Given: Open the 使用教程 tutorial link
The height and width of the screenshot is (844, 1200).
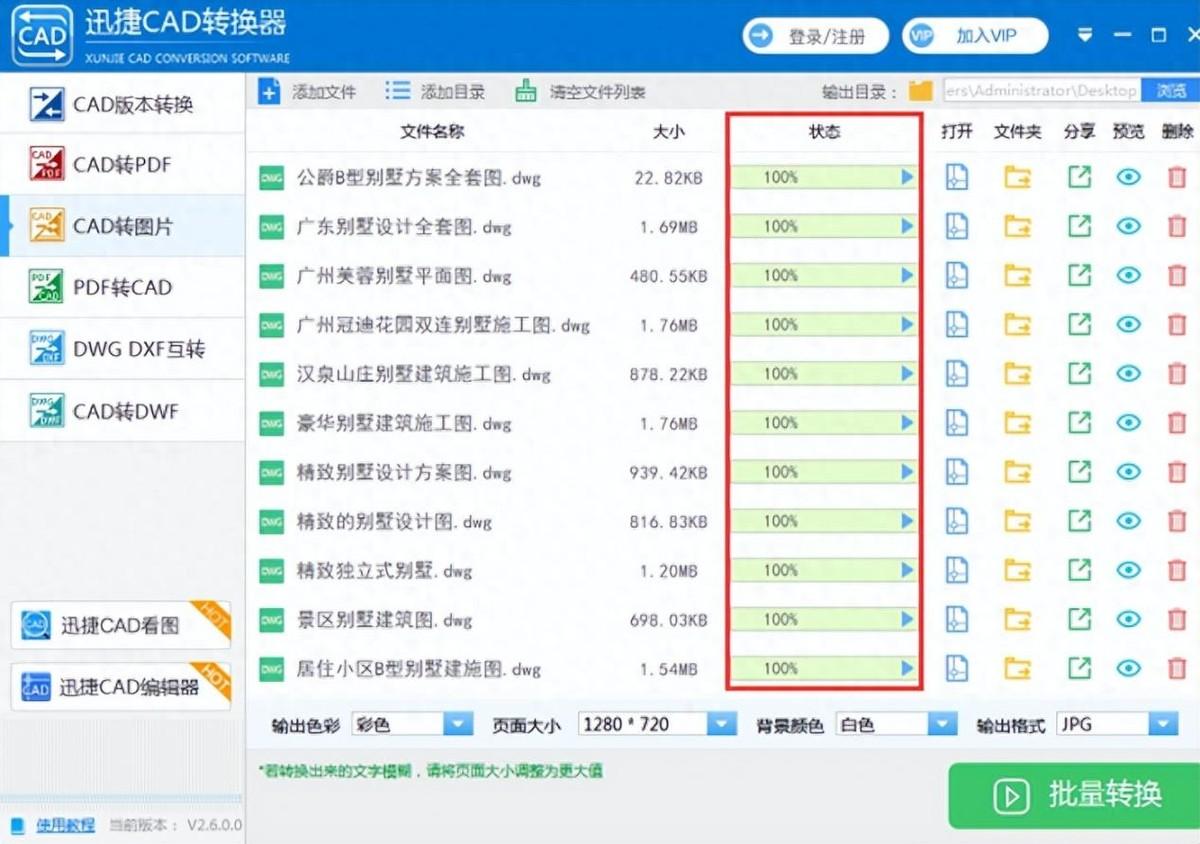Looking at the screenshot, I should pos(66,825).
